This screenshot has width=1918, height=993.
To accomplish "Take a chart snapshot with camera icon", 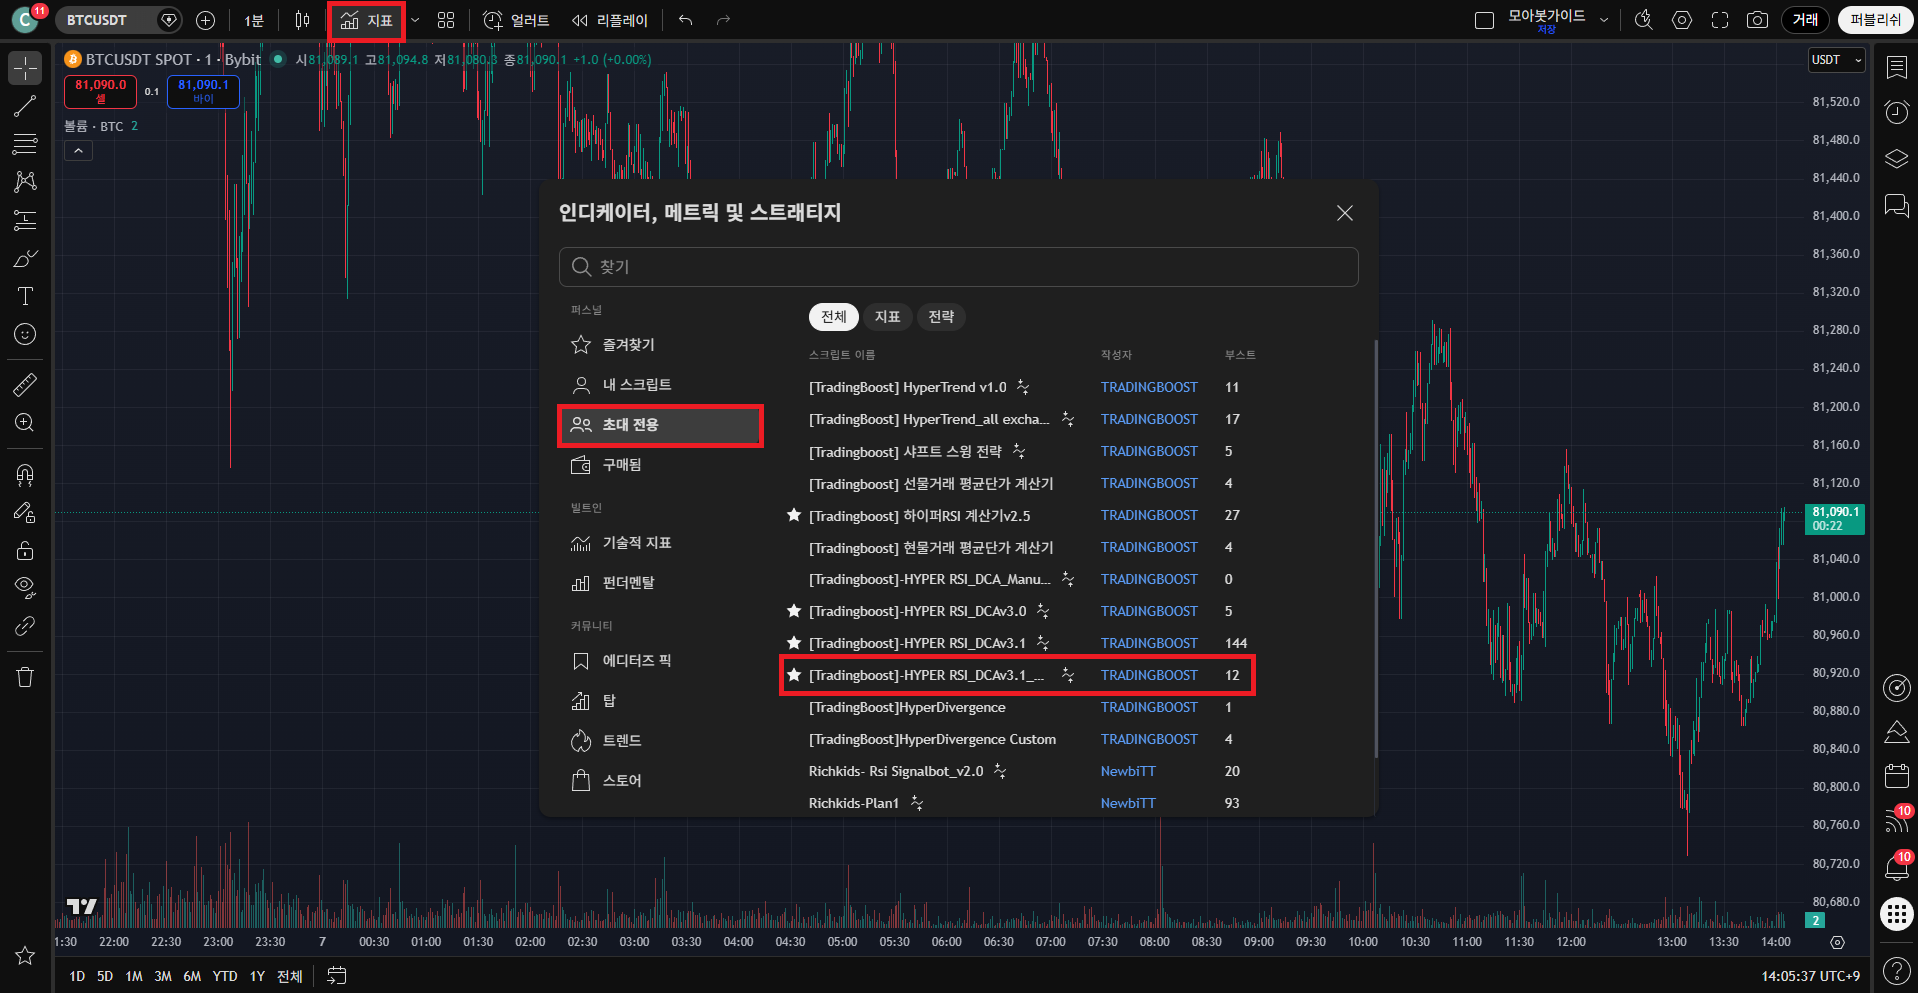I will [1757, 20].
